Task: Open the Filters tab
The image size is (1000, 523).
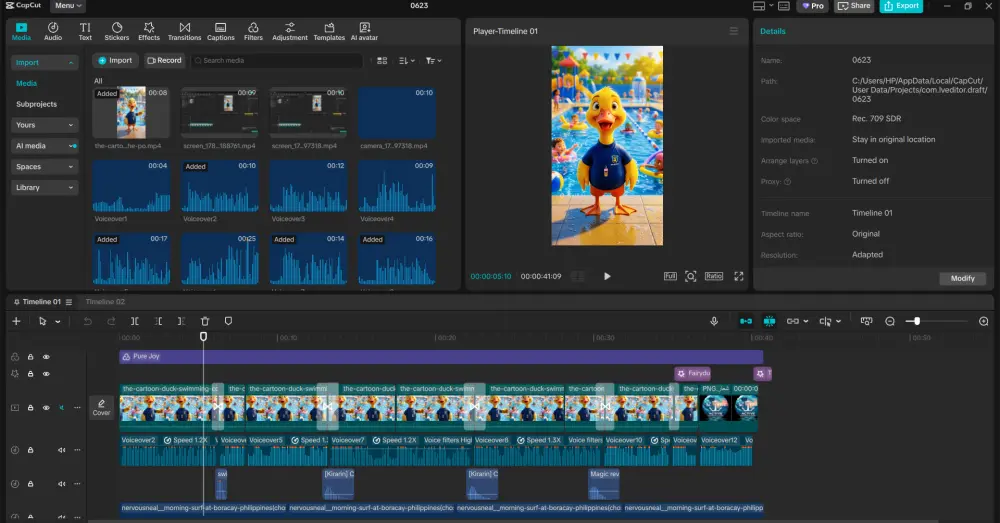Action: tap(253, 31)
